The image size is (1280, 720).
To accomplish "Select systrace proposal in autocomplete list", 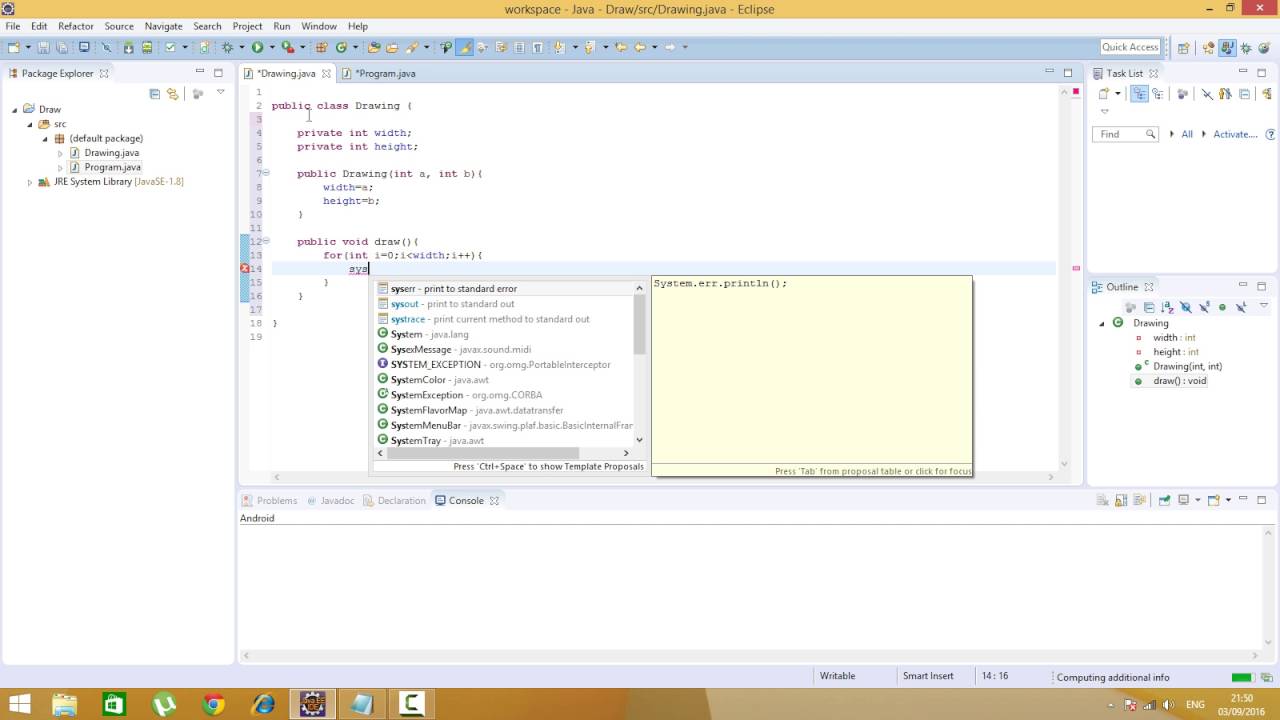I will [x=505, y=319].
